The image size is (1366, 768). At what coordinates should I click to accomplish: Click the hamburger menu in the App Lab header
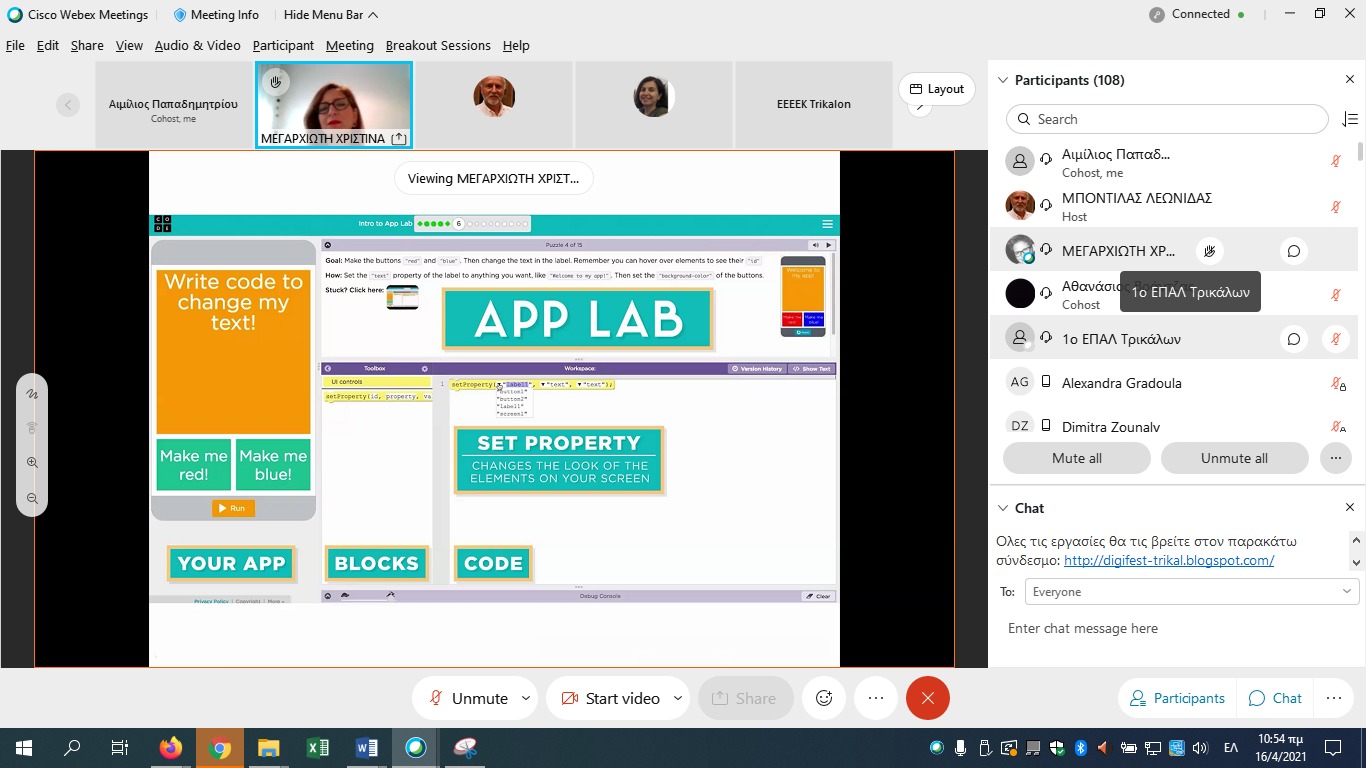click(827, 224)
